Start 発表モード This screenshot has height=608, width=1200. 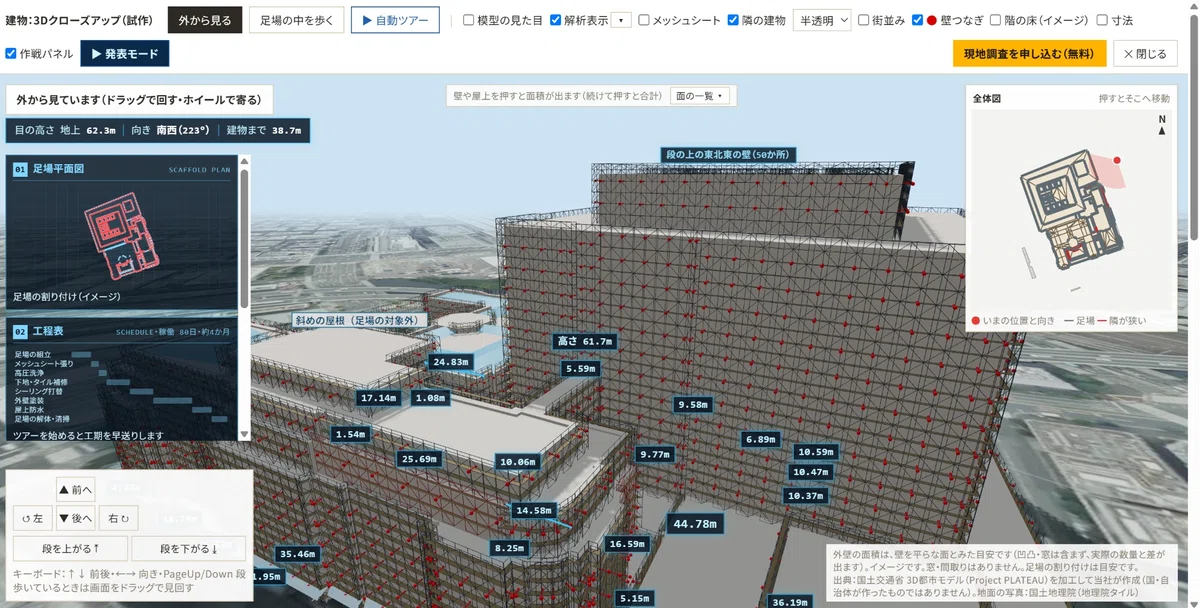point(125,54)
